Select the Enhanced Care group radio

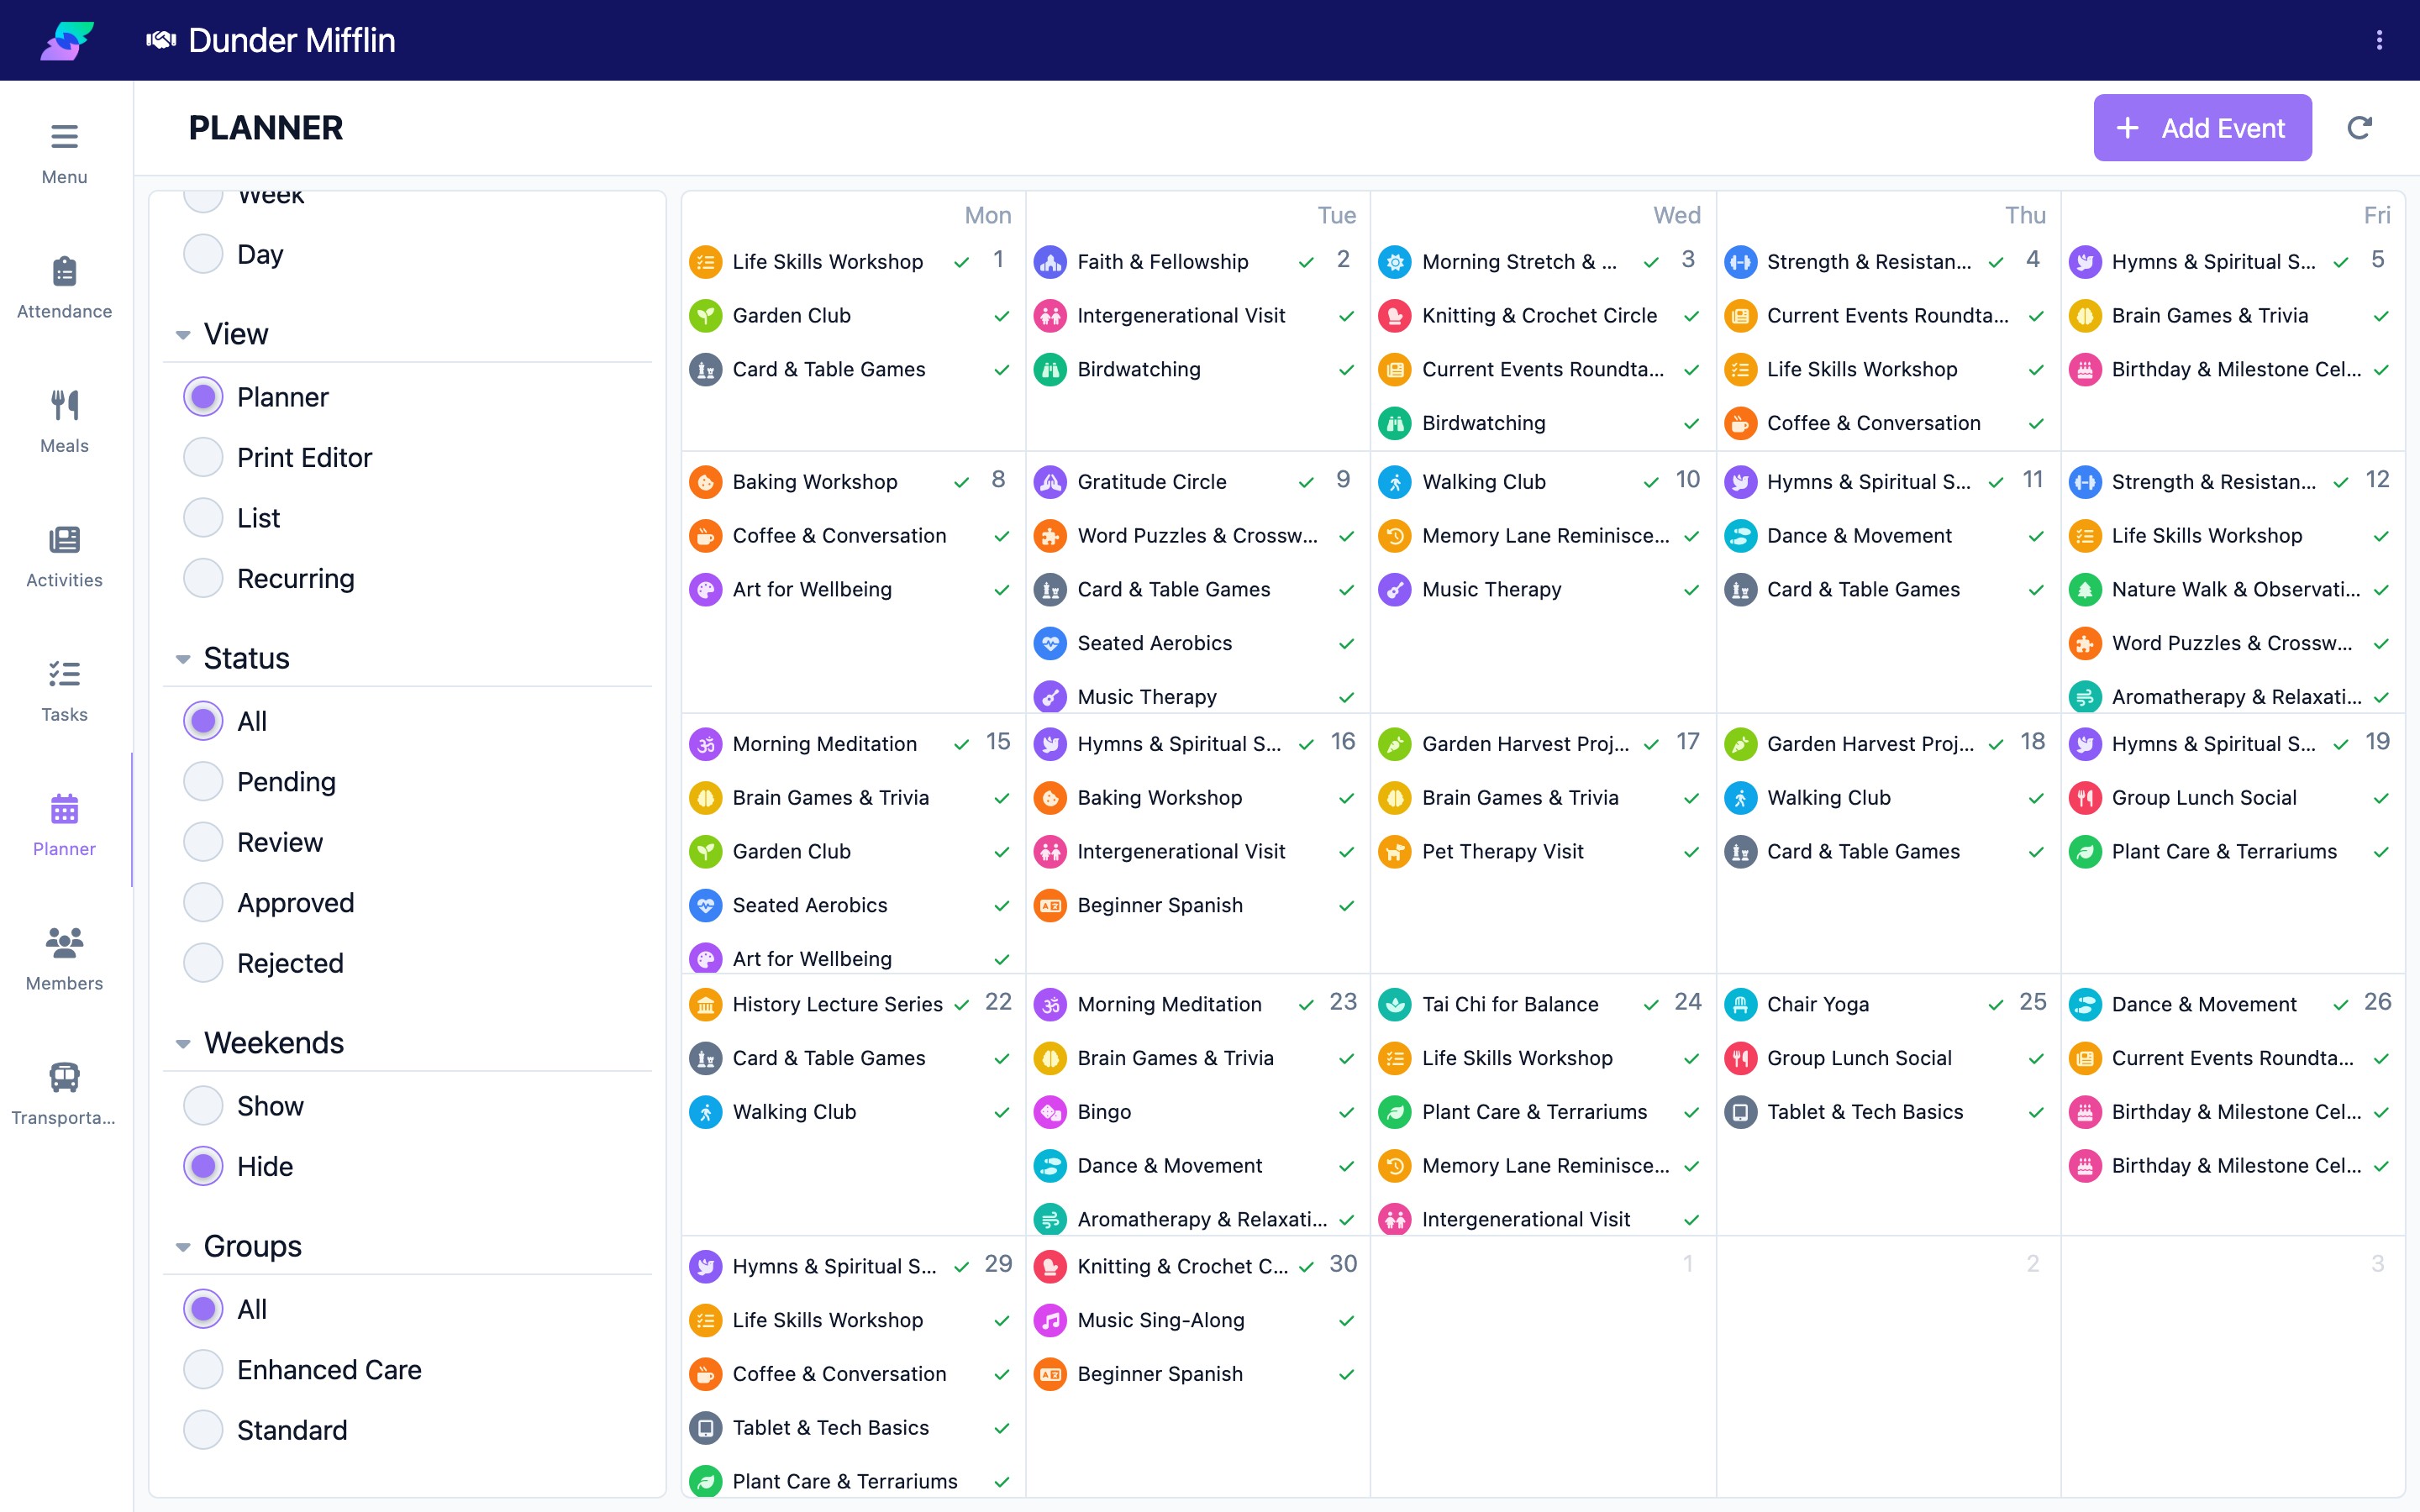coord(203,1370)
